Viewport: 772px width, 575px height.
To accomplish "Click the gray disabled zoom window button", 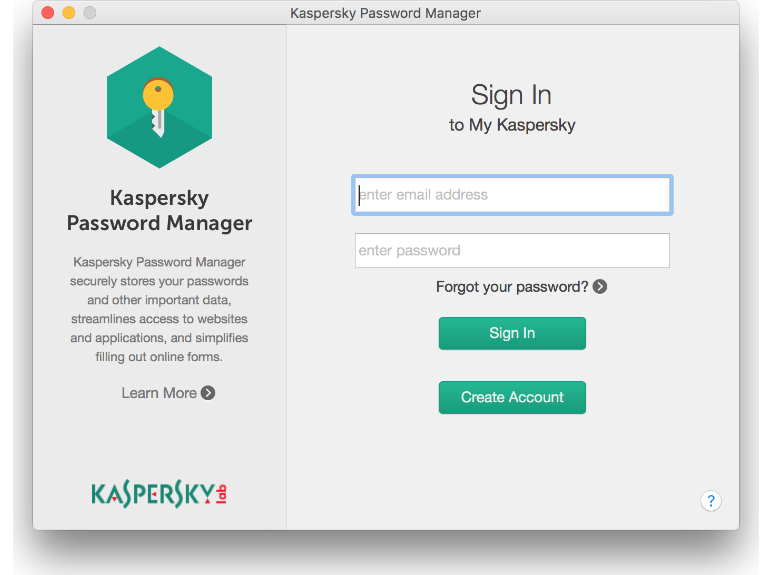I will (x=90, y=13).
